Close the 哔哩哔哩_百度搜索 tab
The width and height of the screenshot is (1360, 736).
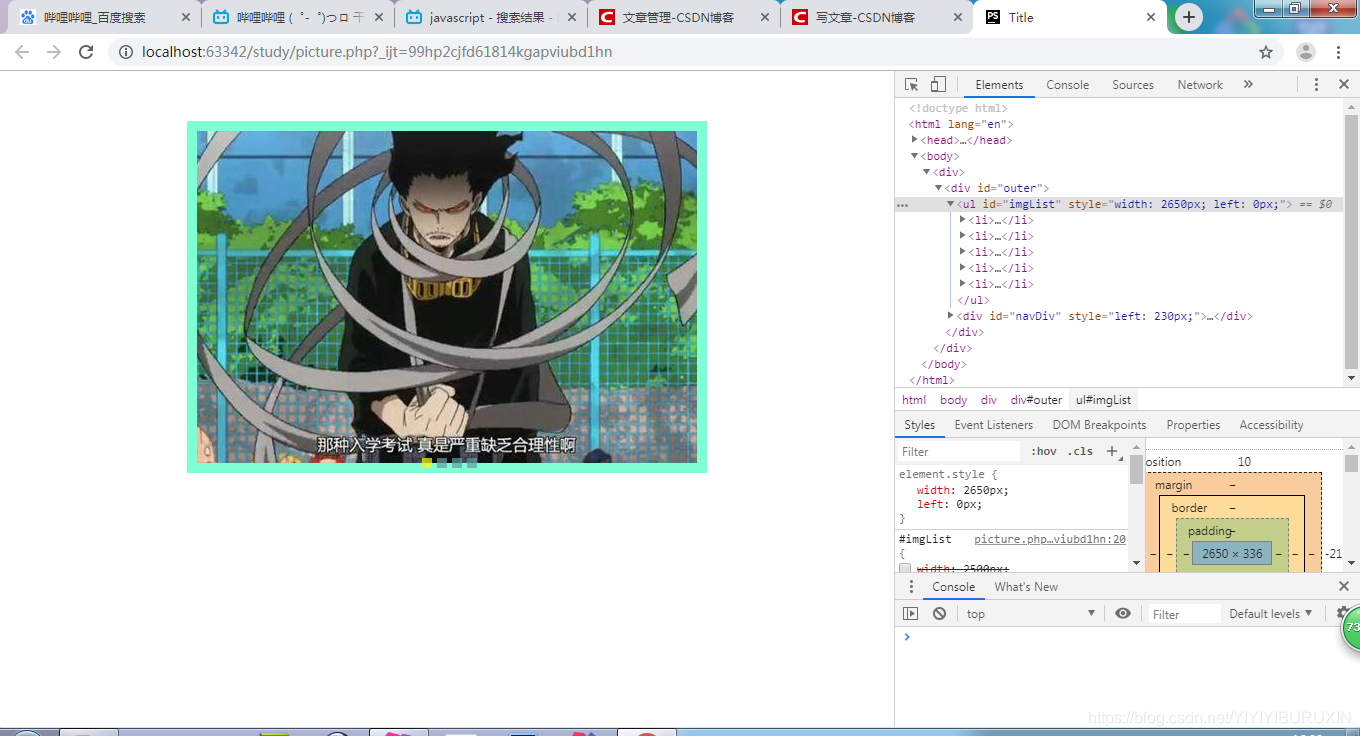(185, 17)
